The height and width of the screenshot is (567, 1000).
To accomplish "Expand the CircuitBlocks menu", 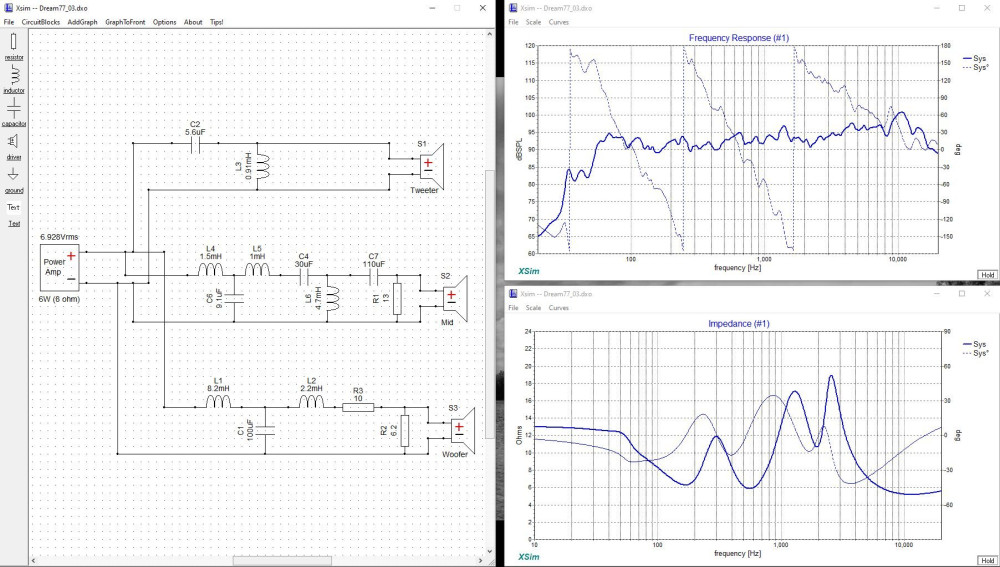I will tap(42, 22).
